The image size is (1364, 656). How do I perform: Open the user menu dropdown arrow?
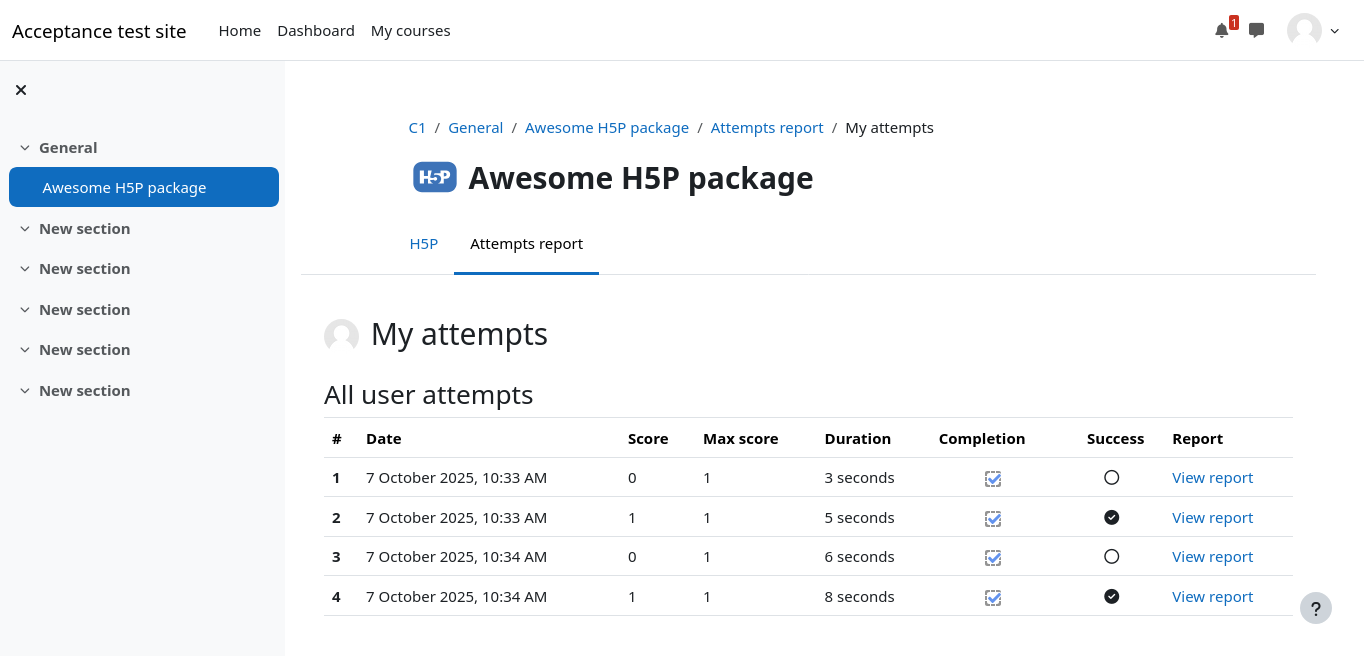pos(1335,31)
